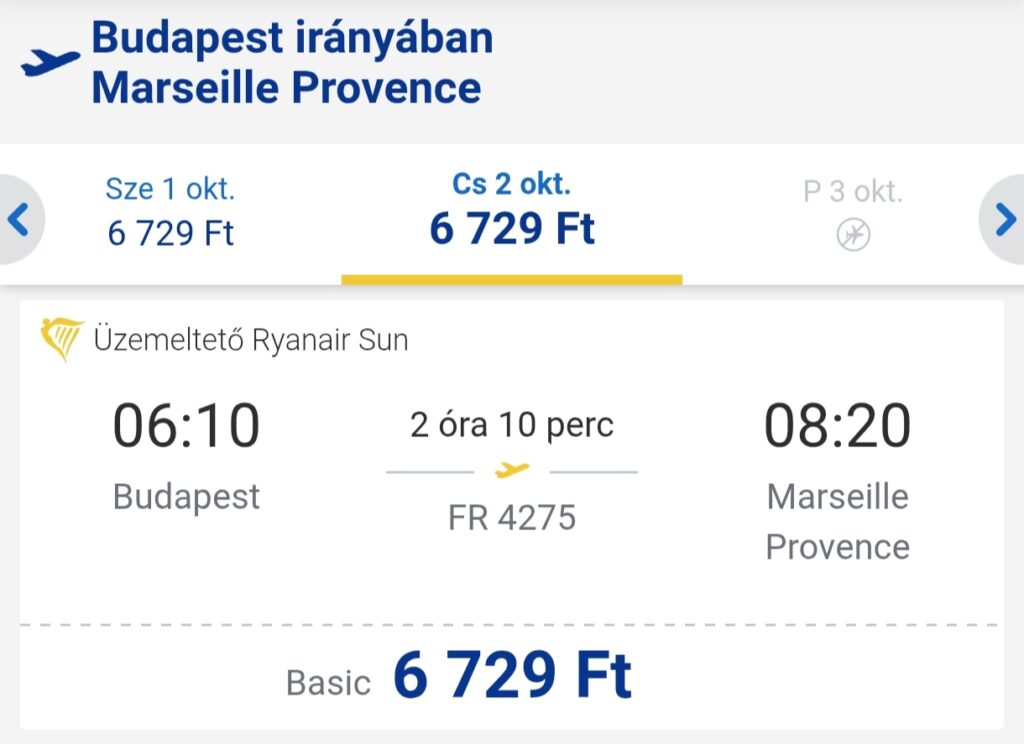This screenshot has width=1024, height=744.
Task: Select the P 3 okt. date tab
Action: (853, 212)
